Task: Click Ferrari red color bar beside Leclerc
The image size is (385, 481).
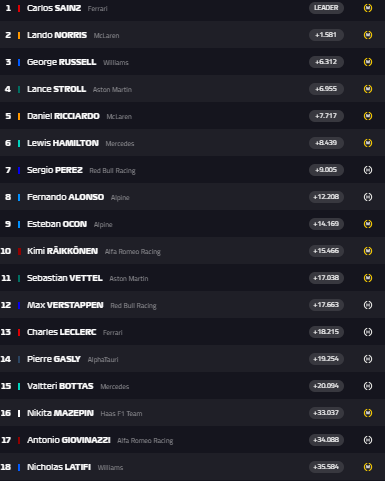Action: click(19, 332)
